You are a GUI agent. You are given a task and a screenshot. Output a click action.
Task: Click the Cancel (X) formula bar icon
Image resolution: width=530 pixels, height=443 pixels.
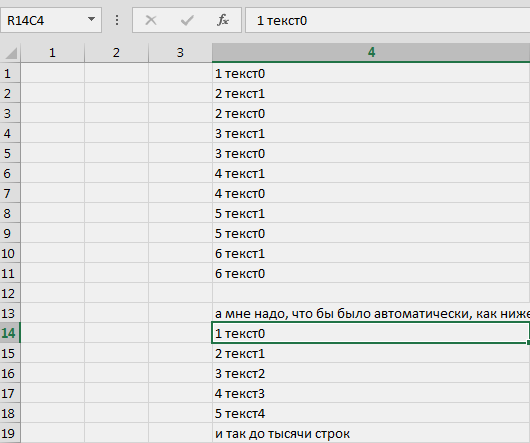[x=151, y=20]
